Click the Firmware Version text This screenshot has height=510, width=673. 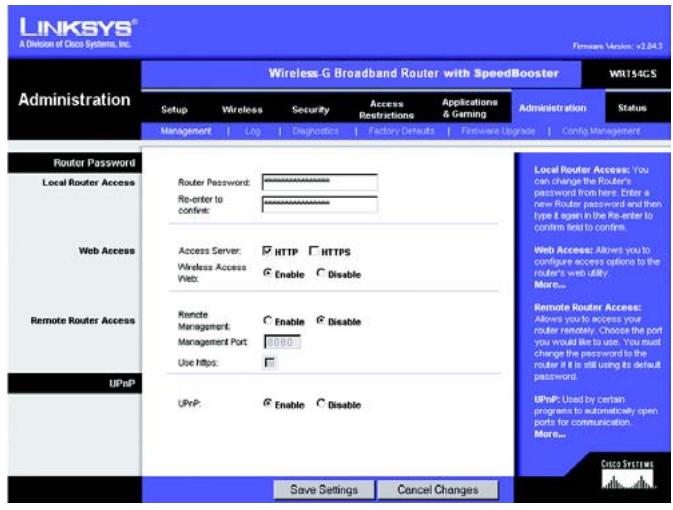617,46
